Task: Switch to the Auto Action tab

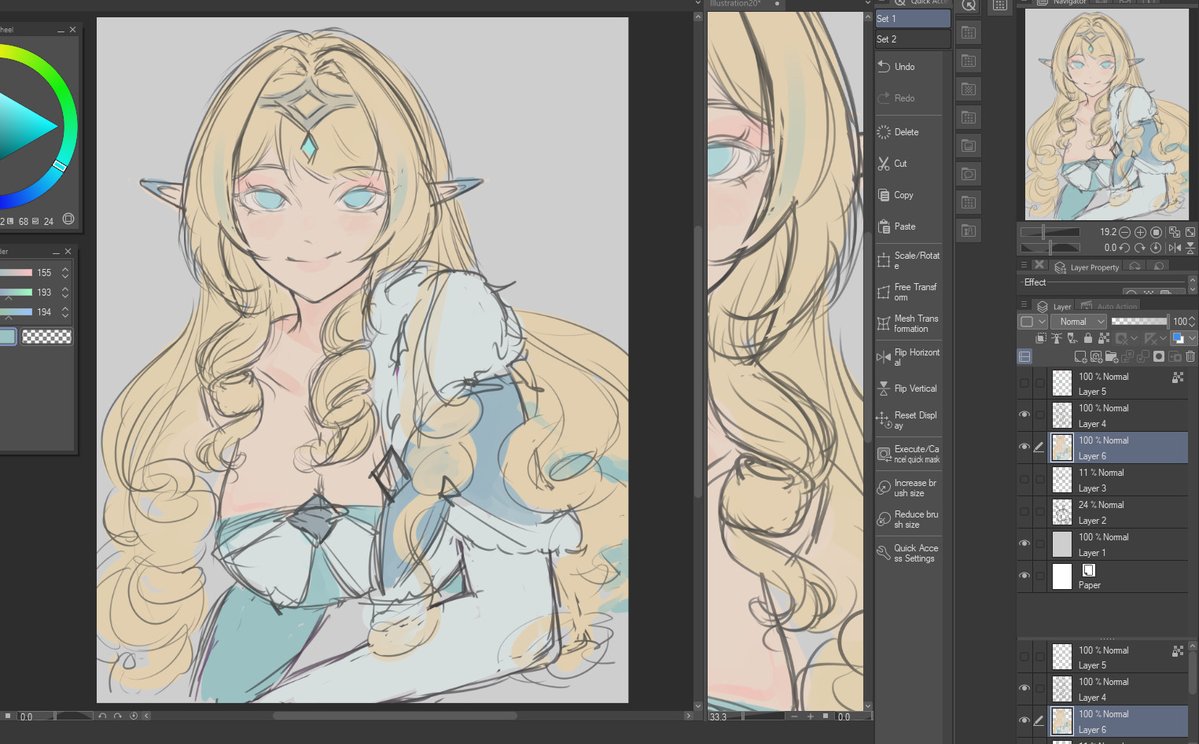Action: click(1108, 306)
